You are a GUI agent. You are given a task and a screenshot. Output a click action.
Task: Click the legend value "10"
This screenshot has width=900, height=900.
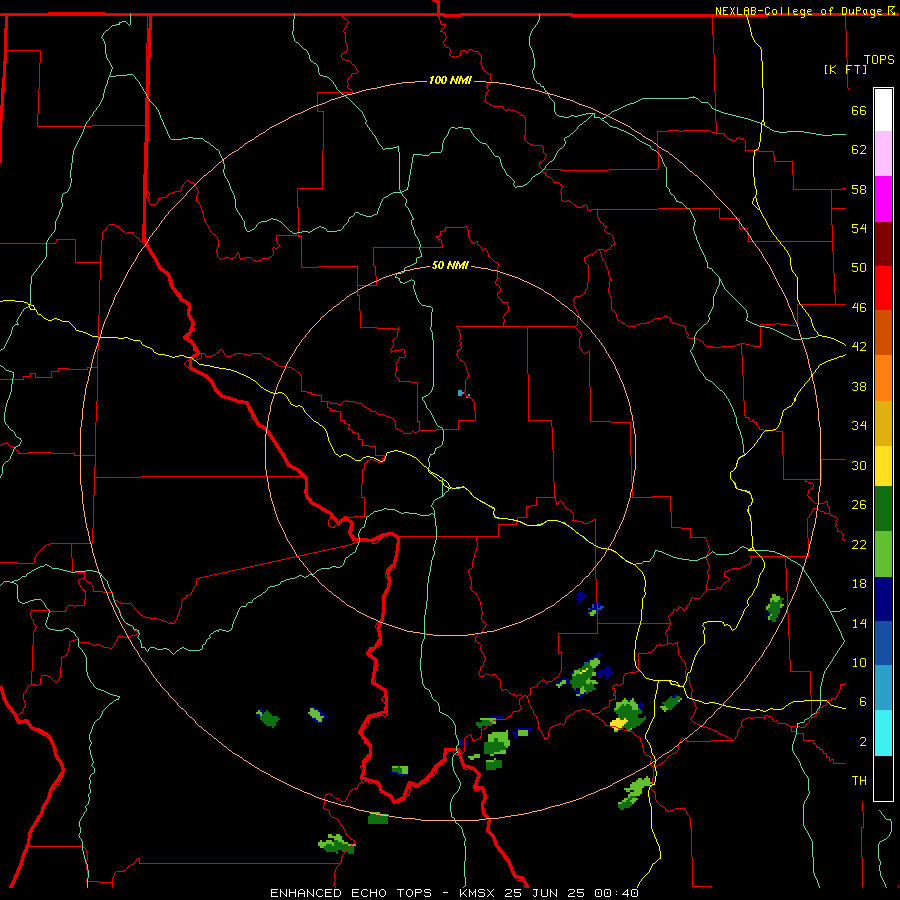tap(859, 662)
